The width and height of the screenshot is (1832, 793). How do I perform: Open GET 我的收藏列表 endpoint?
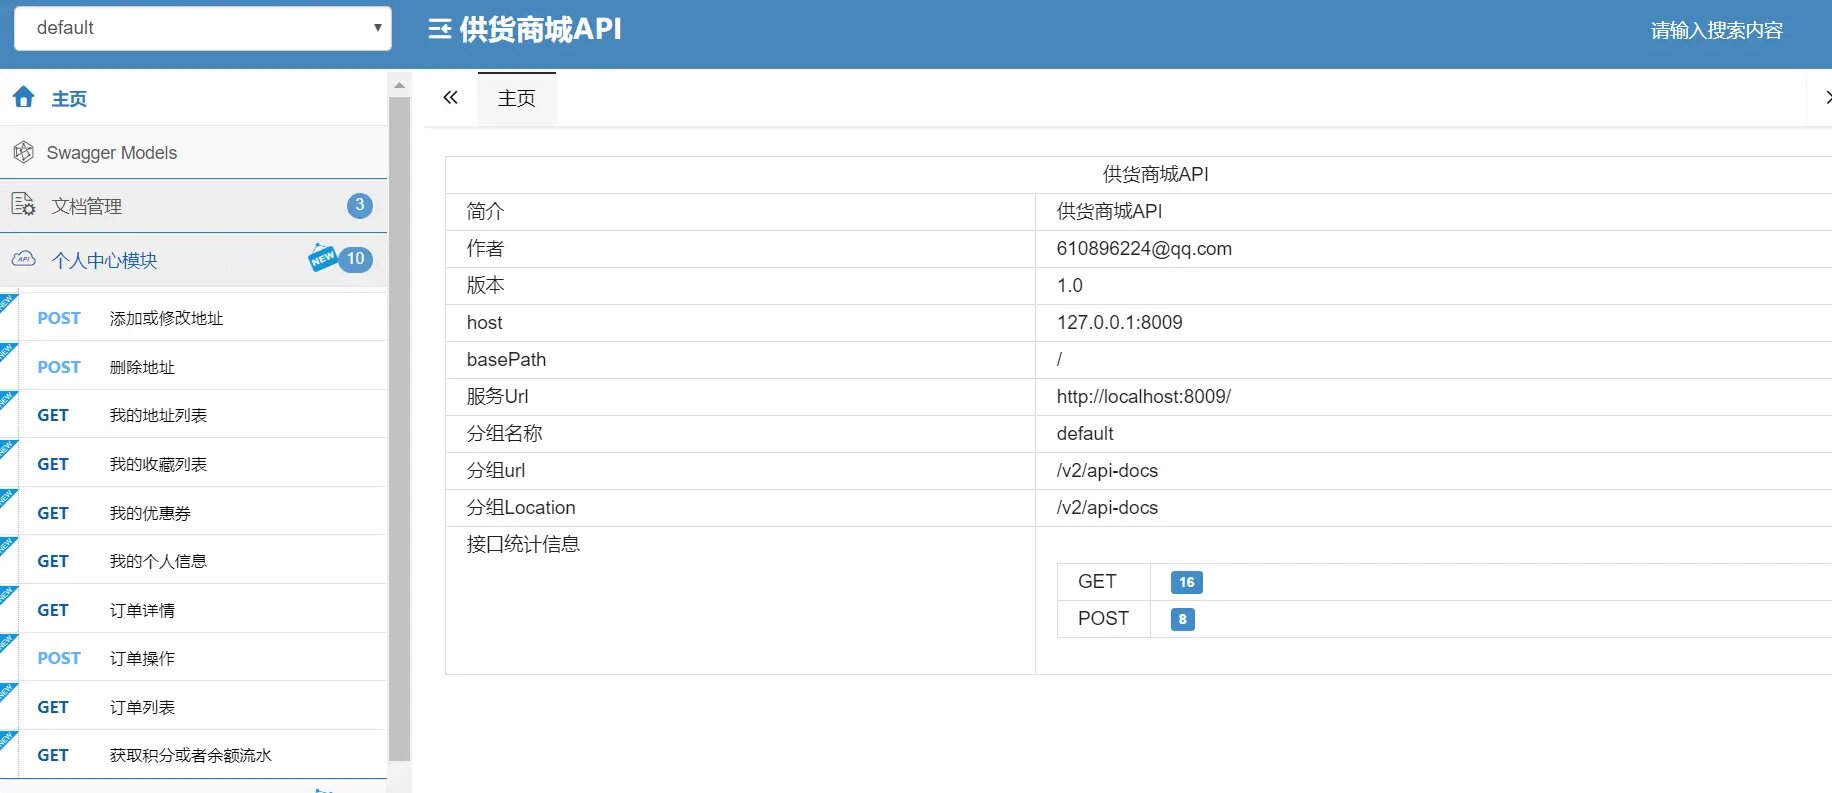pos(158,464)
